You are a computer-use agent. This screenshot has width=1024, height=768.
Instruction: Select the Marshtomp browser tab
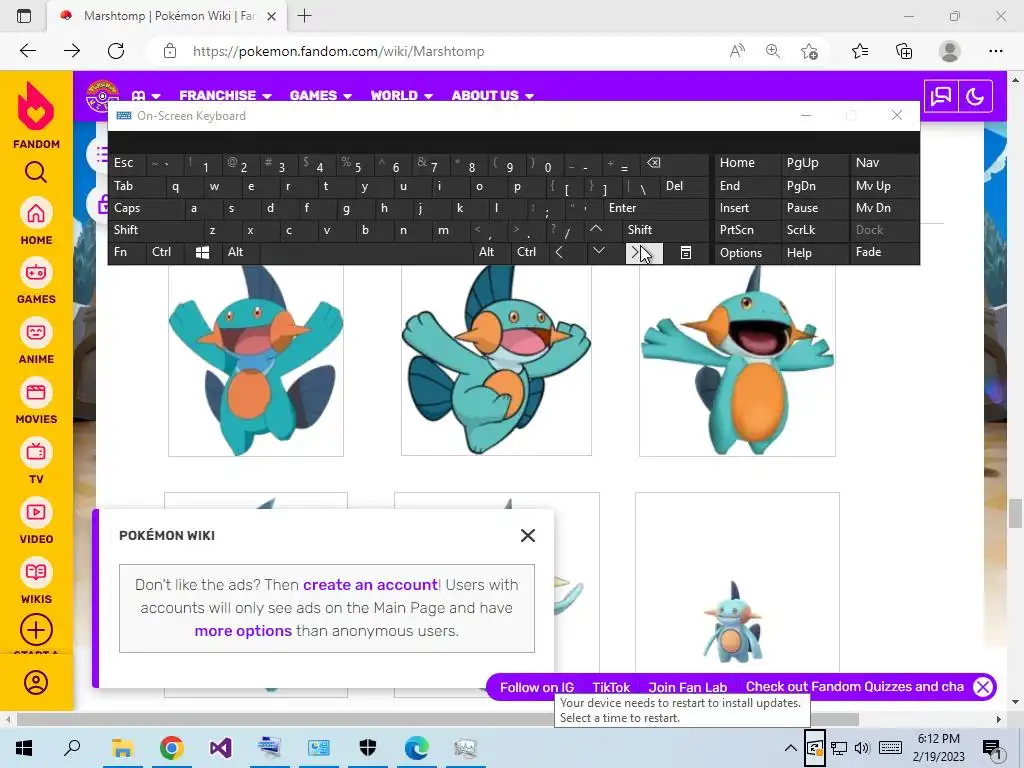point(167,16)
